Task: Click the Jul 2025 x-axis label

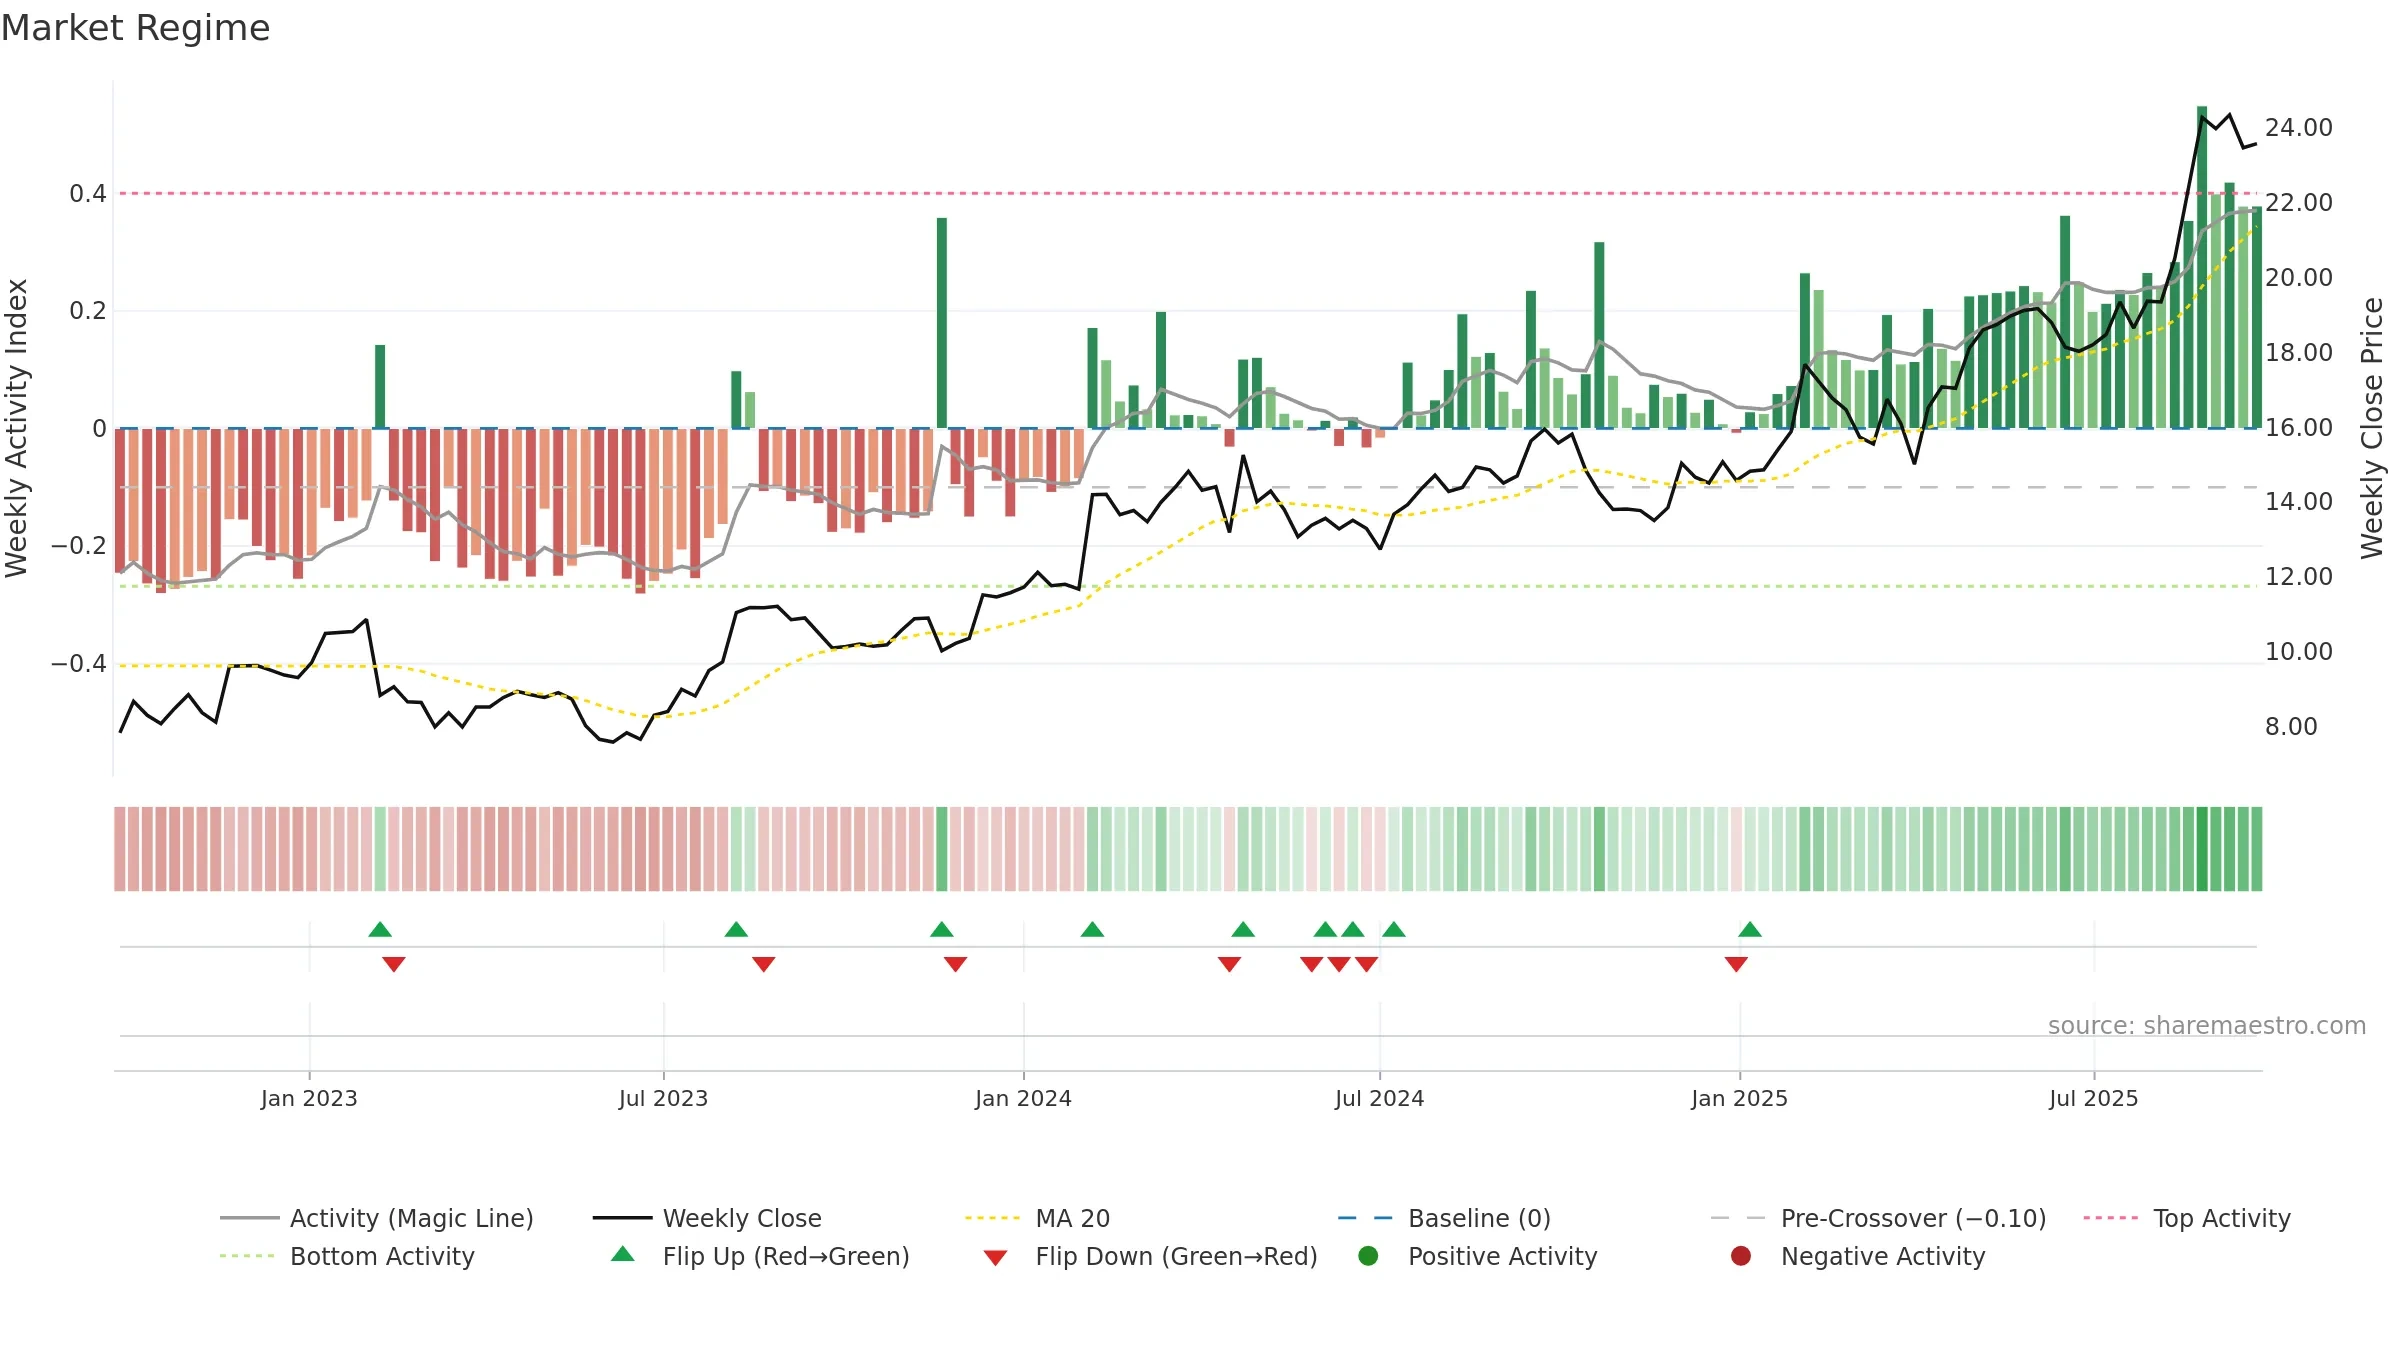Action: (2093, 1098)
